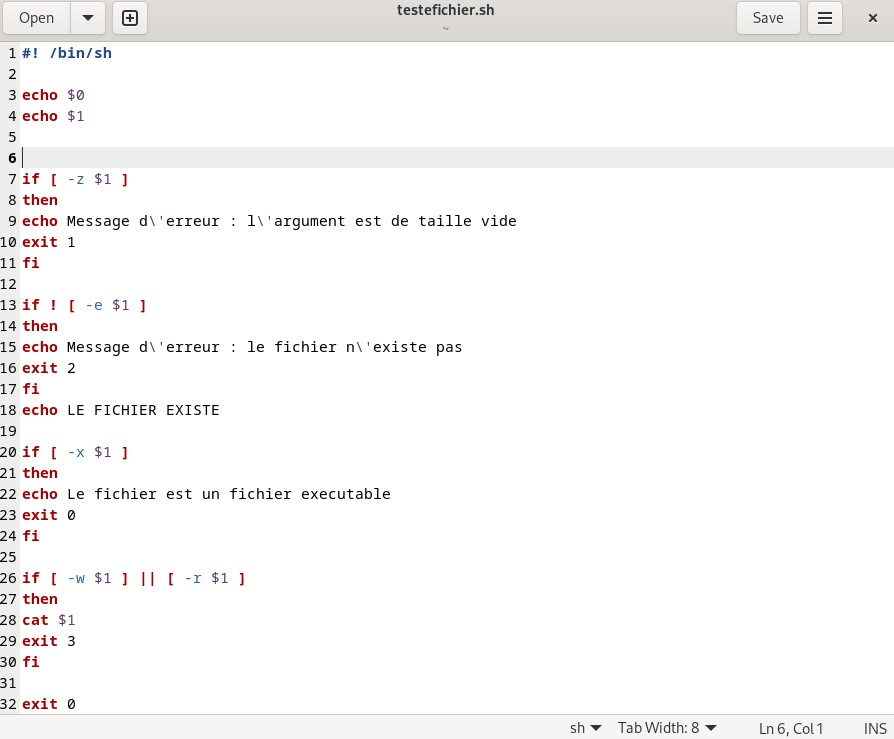Click the Open button
This screenshot has height=739, width=894.
pos(37,18)
